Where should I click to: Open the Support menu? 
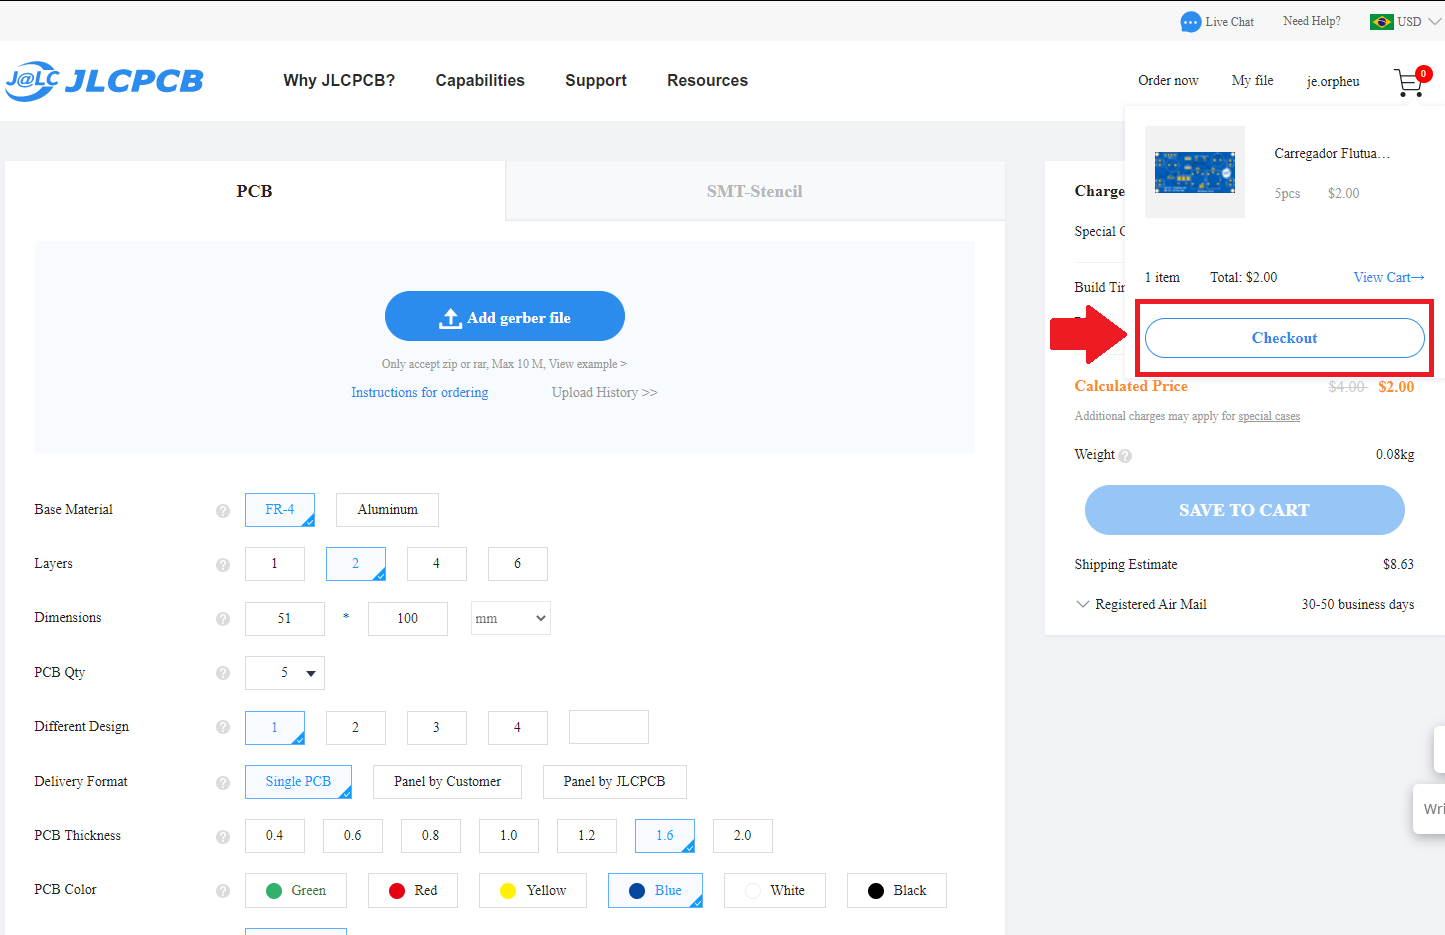coord(596,81)
